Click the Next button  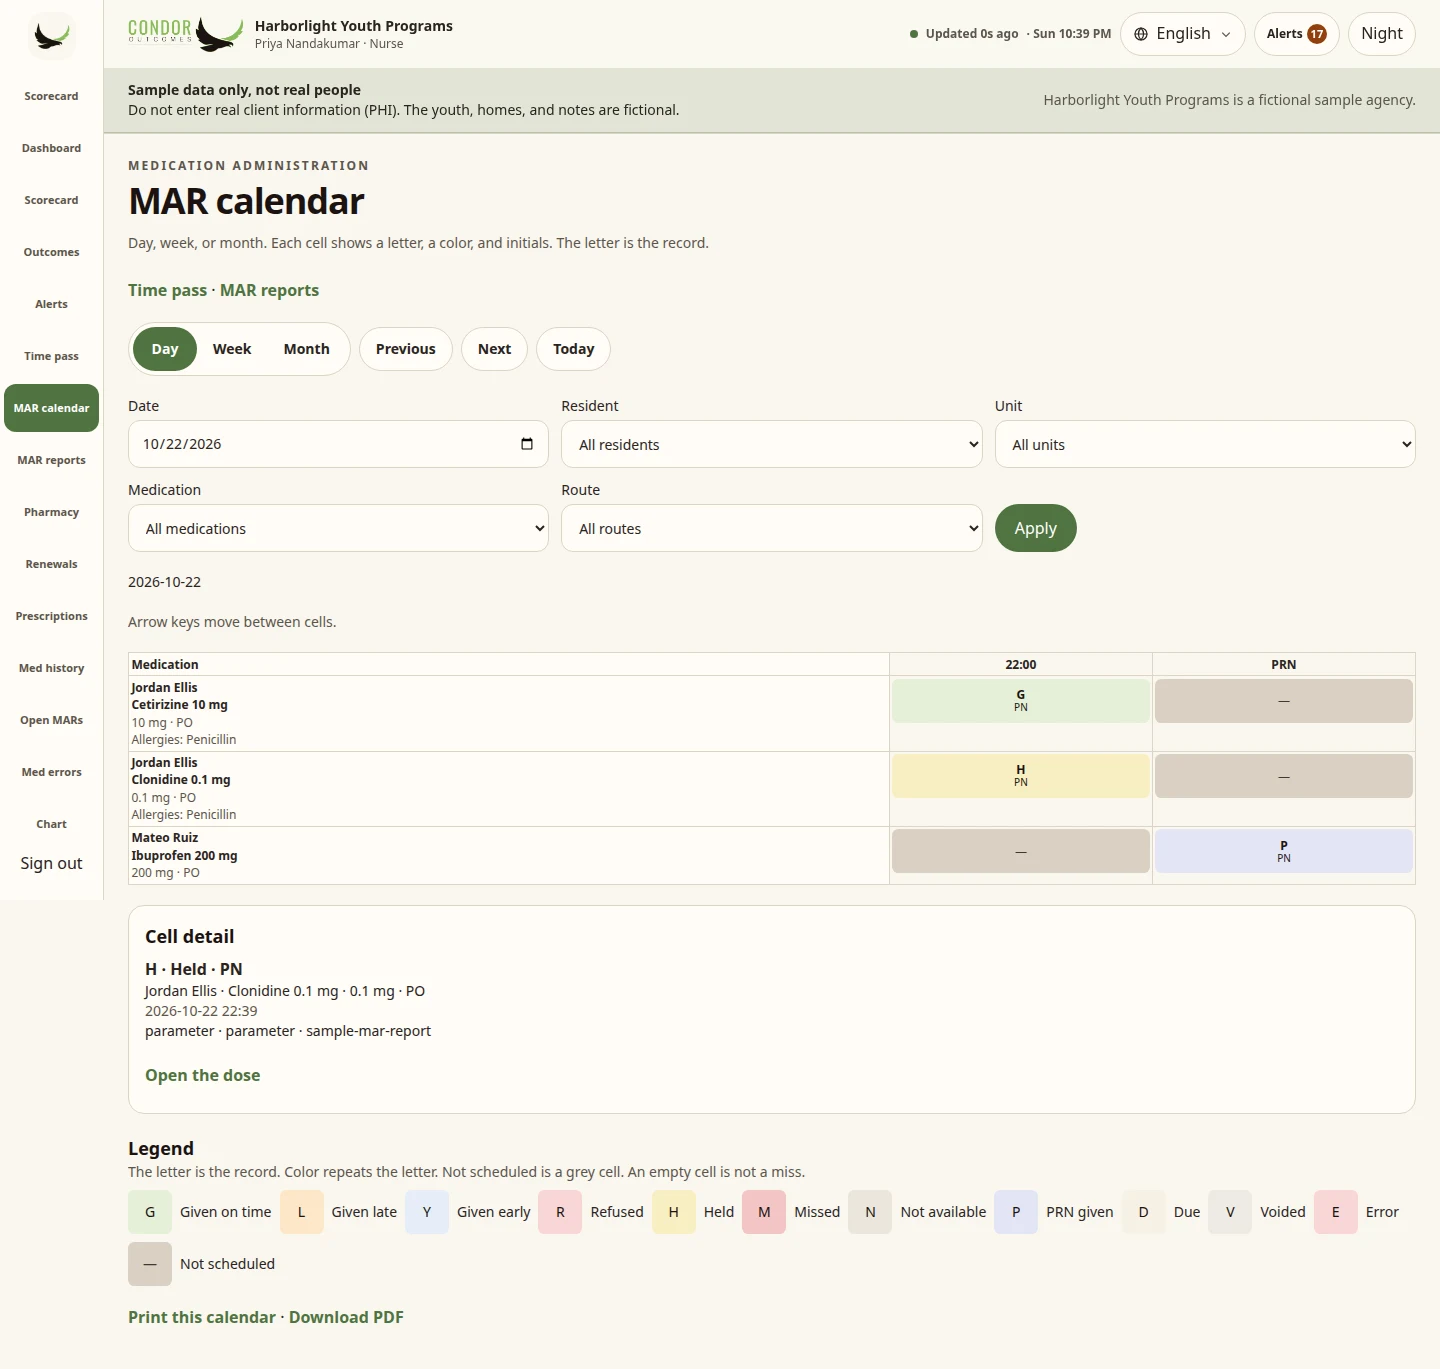494,349
